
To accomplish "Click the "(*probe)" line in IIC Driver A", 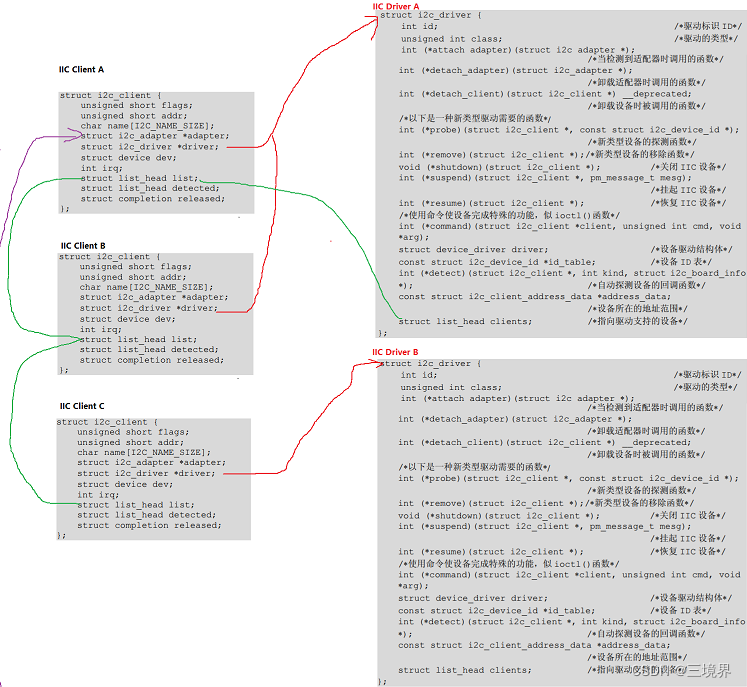I will (569, 130).
